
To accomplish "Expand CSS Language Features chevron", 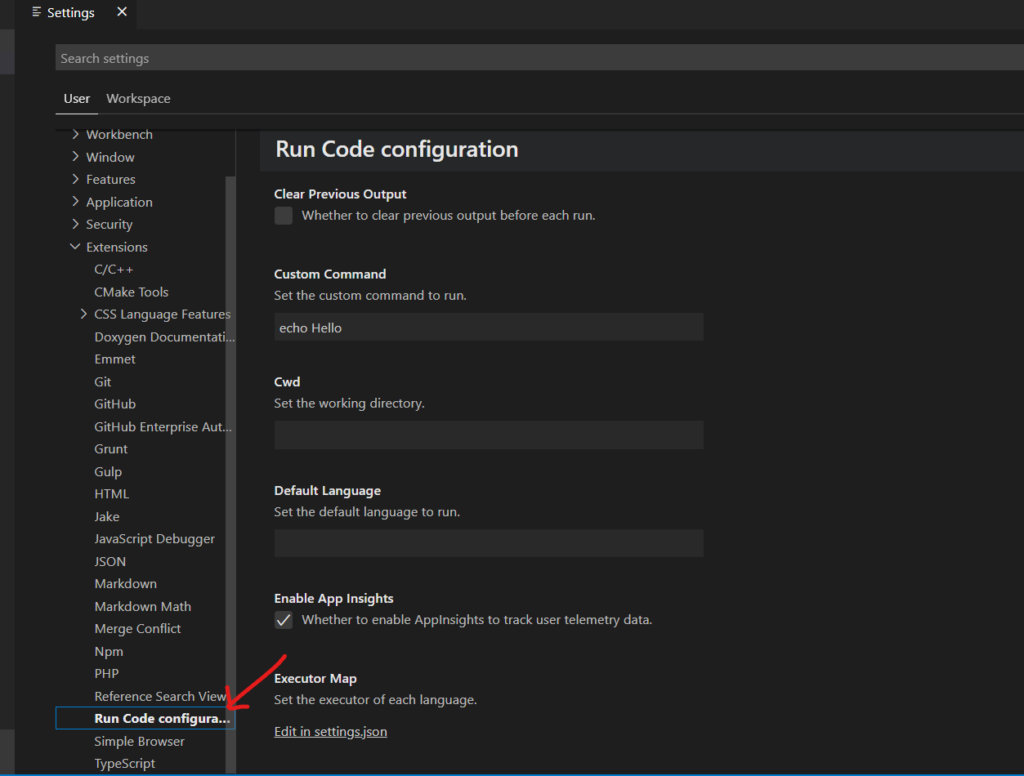I will click(84, 314).
